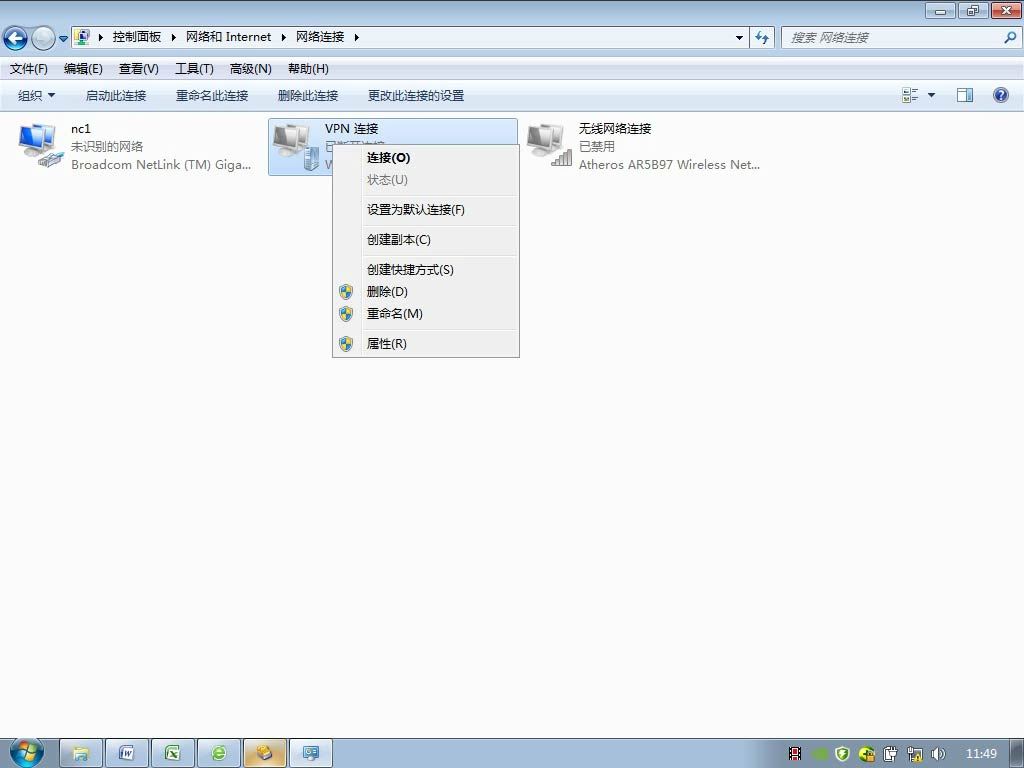Screen dimensions: 1024x768
Task: Choose 连接(O) in context menu
Action: click(426, 157)
